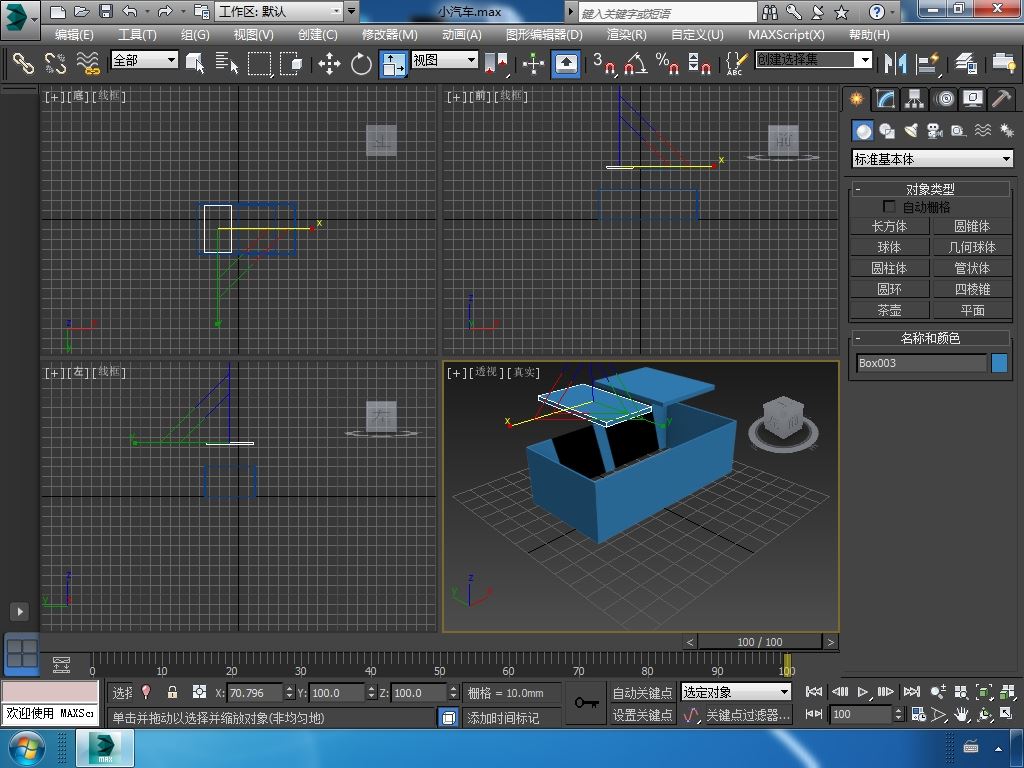
Task: Select the Space Warps category icon
Action: [x=983, y=131]
